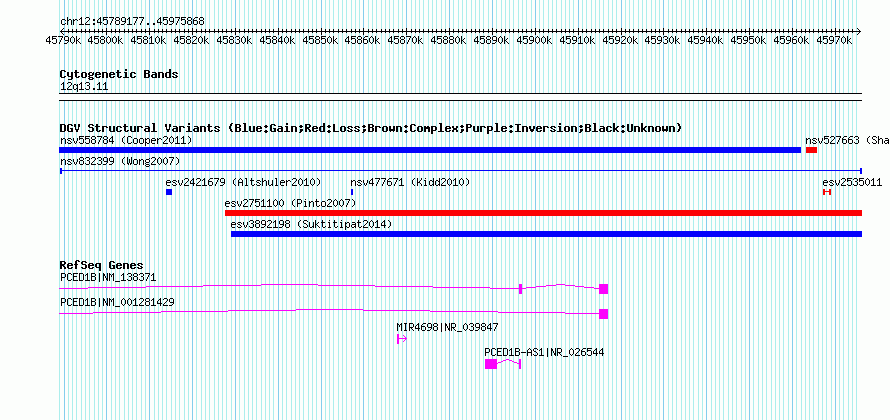The height and width of the screenshot is (420, 890).
Task: Open the RefSeq Genes track heading
Action: [x=102, y=265]
